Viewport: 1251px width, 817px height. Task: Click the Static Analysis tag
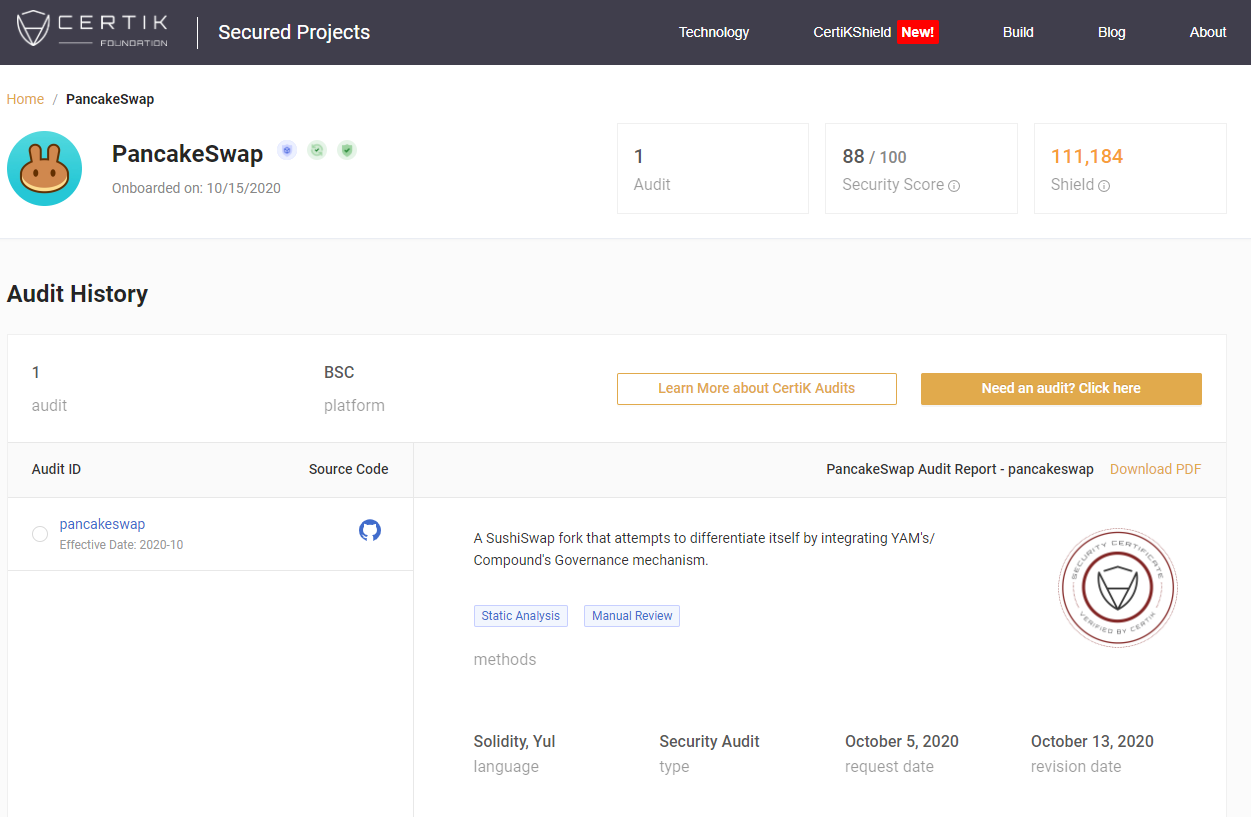point(520,616)
